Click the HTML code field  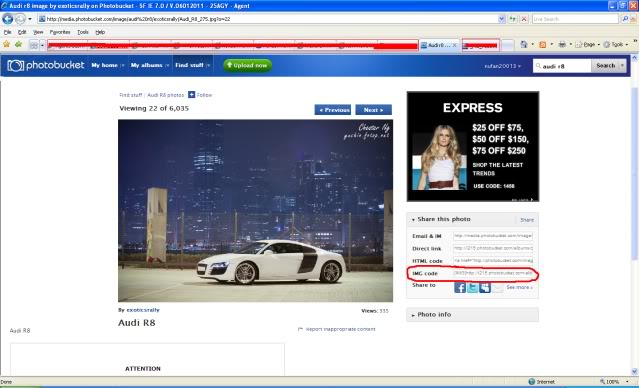493,260
